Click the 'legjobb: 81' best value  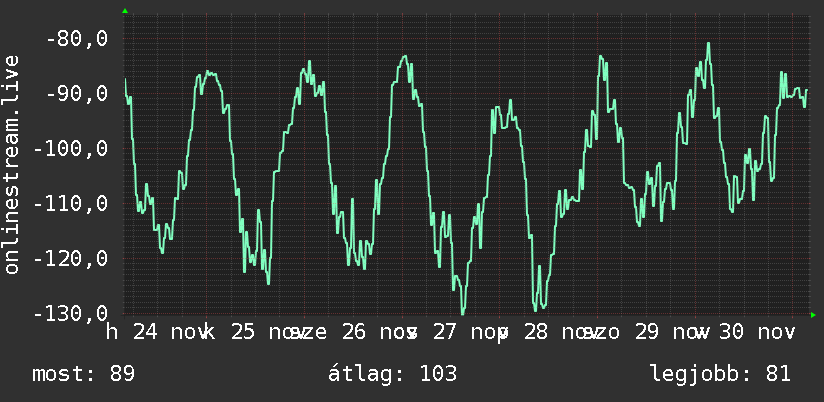[721, 374]
